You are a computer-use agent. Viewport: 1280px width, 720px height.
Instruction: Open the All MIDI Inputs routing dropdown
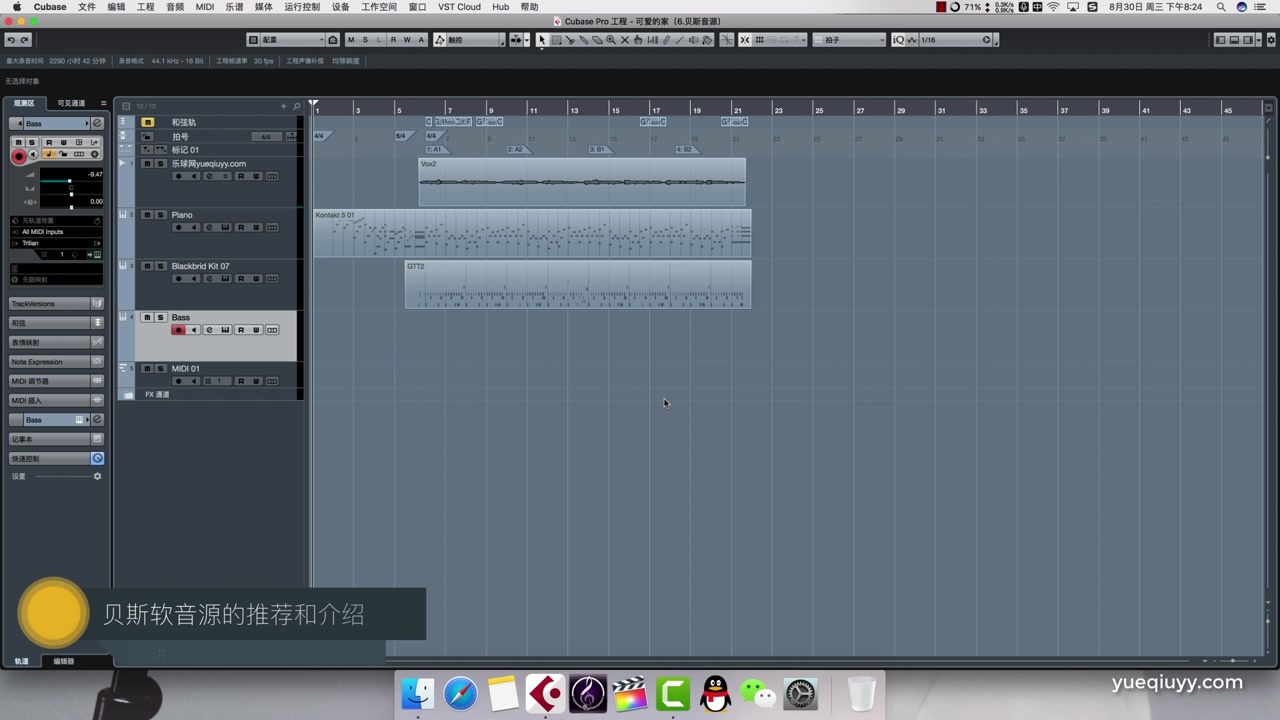(x=56, y=232)
